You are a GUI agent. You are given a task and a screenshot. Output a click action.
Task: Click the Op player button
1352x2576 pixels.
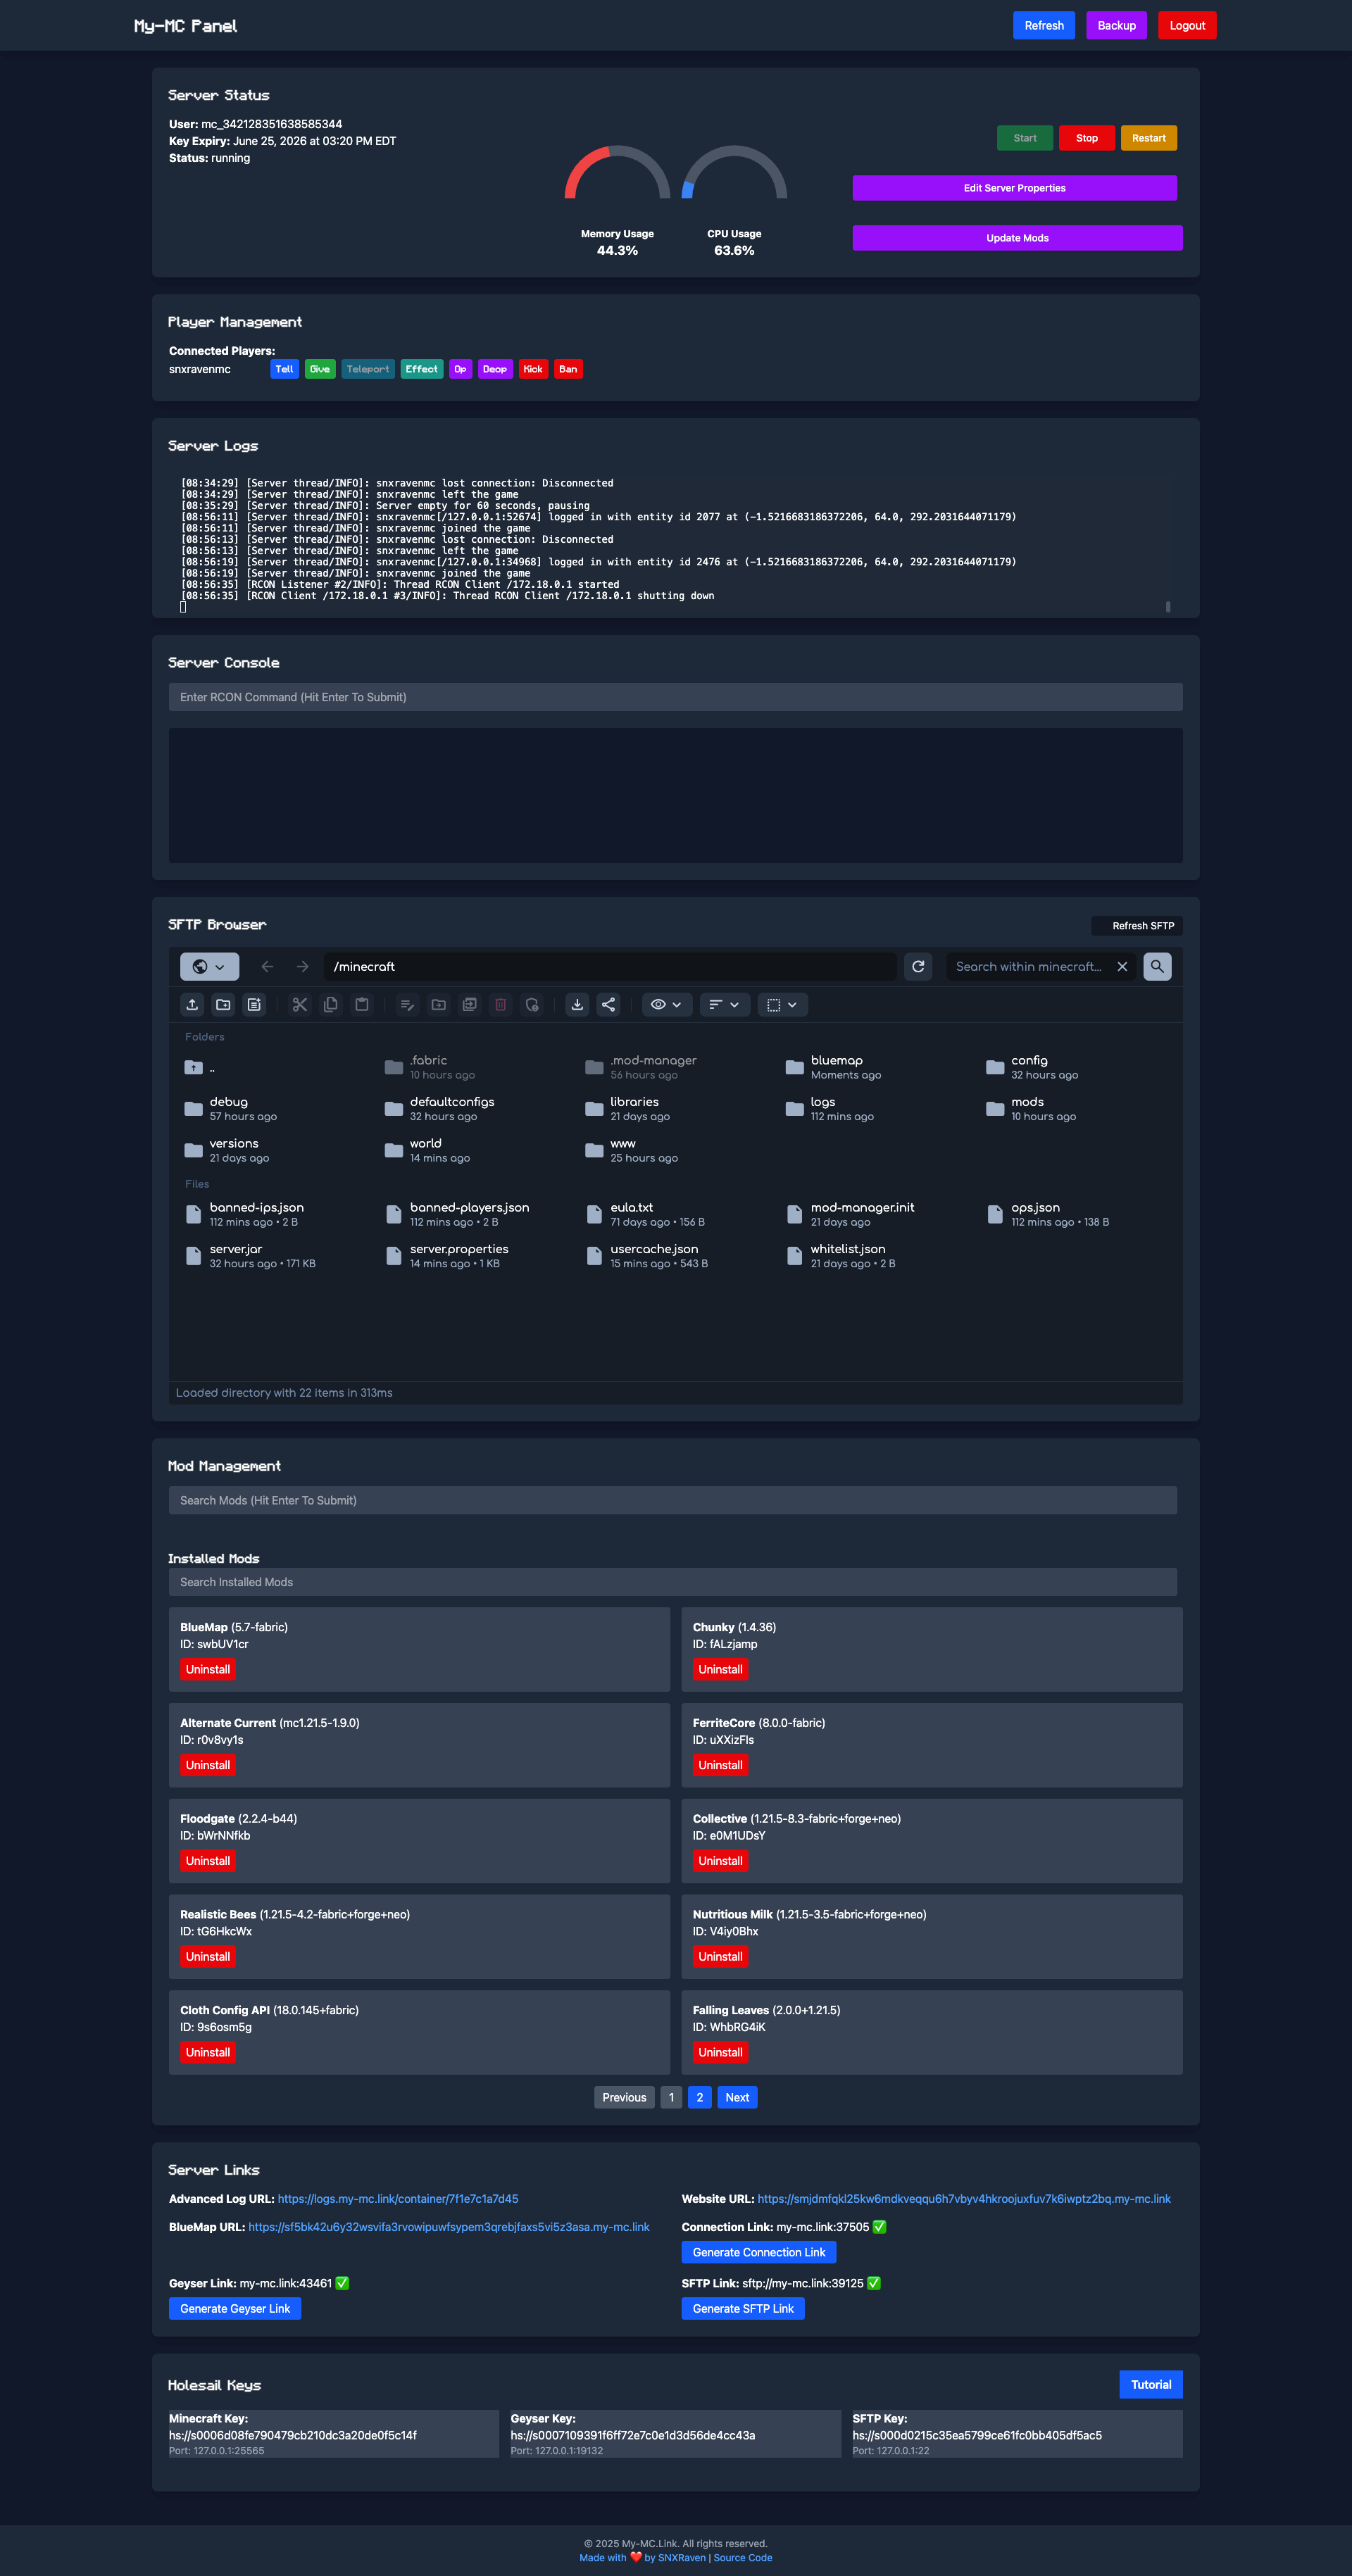[460, 369]
